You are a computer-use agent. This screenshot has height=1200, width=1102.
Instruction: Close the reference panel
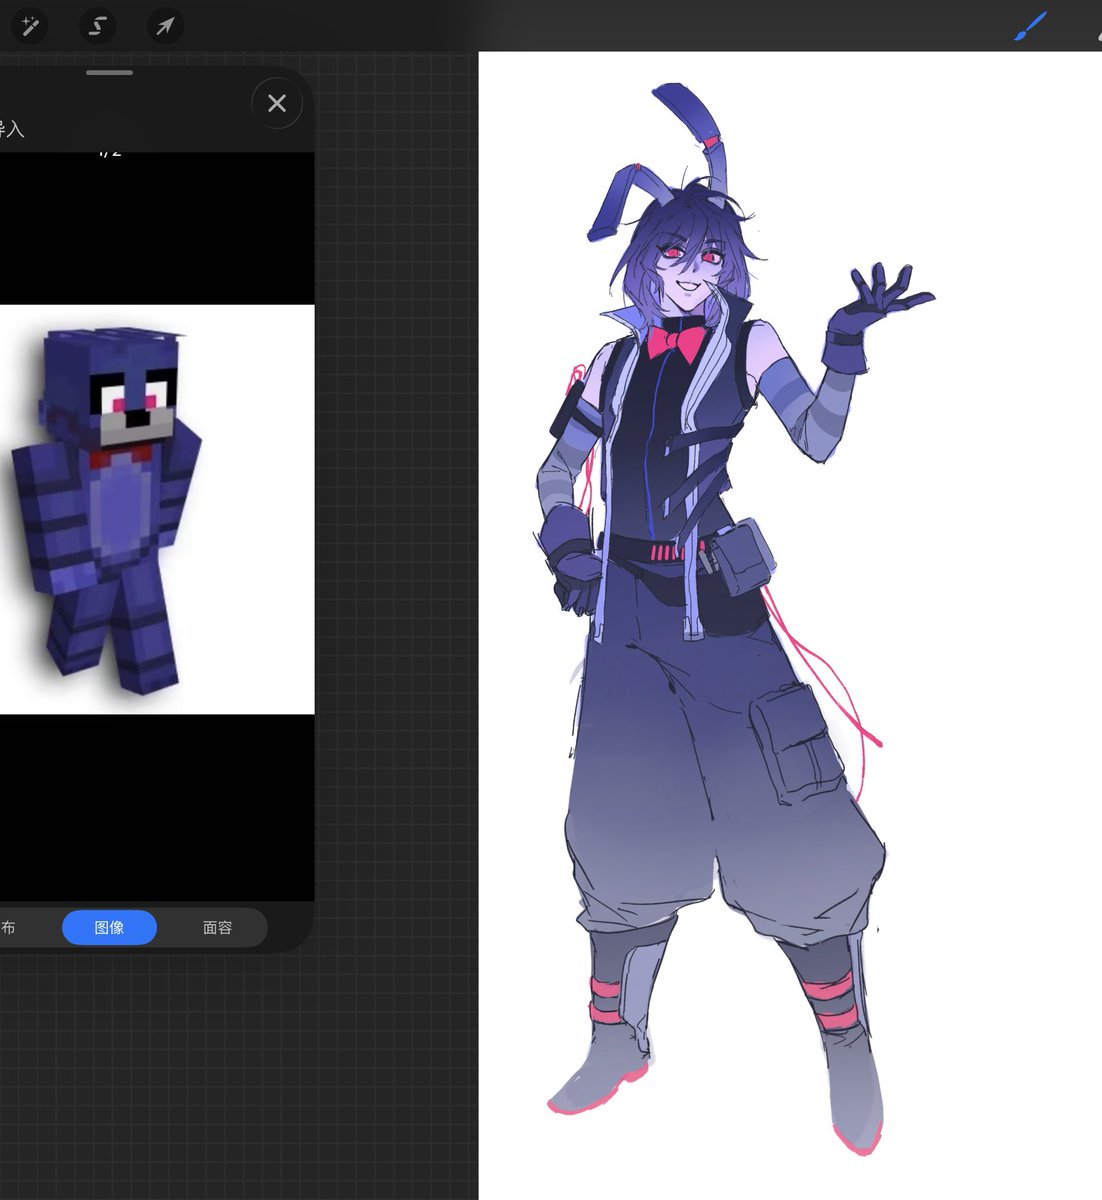click(277, 103)
